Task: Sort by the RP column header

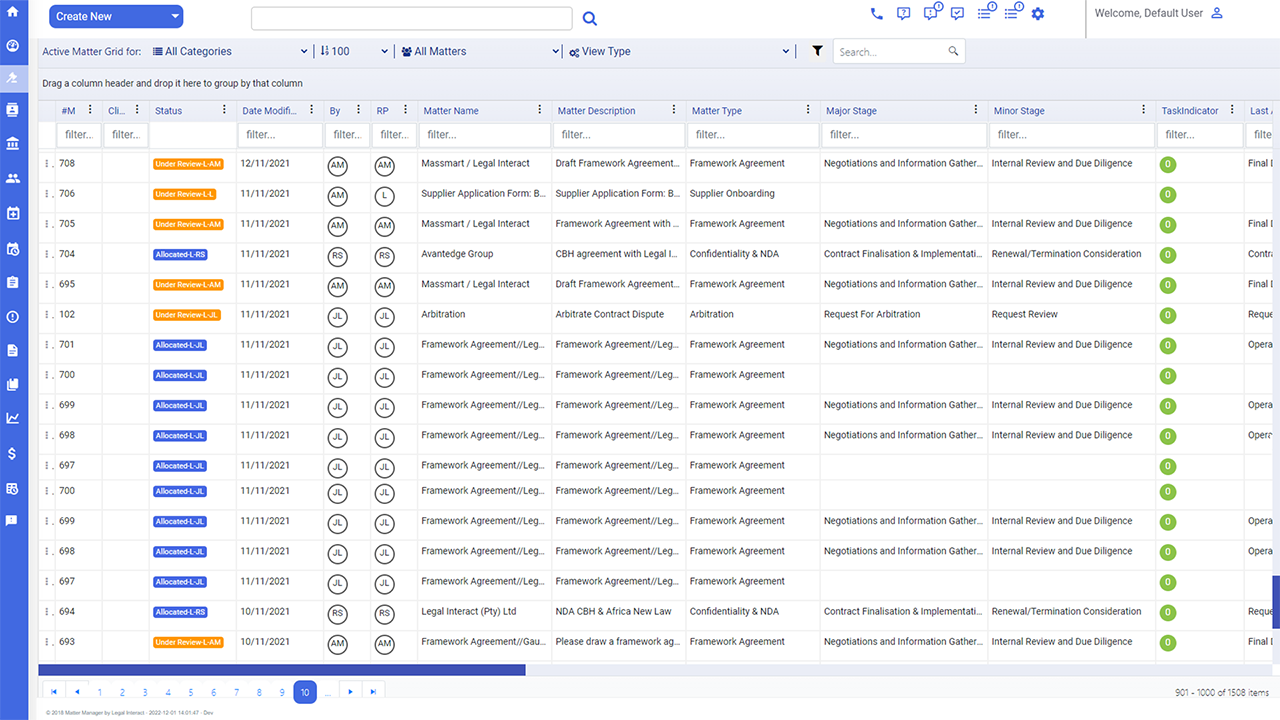Action: (382, 111)
